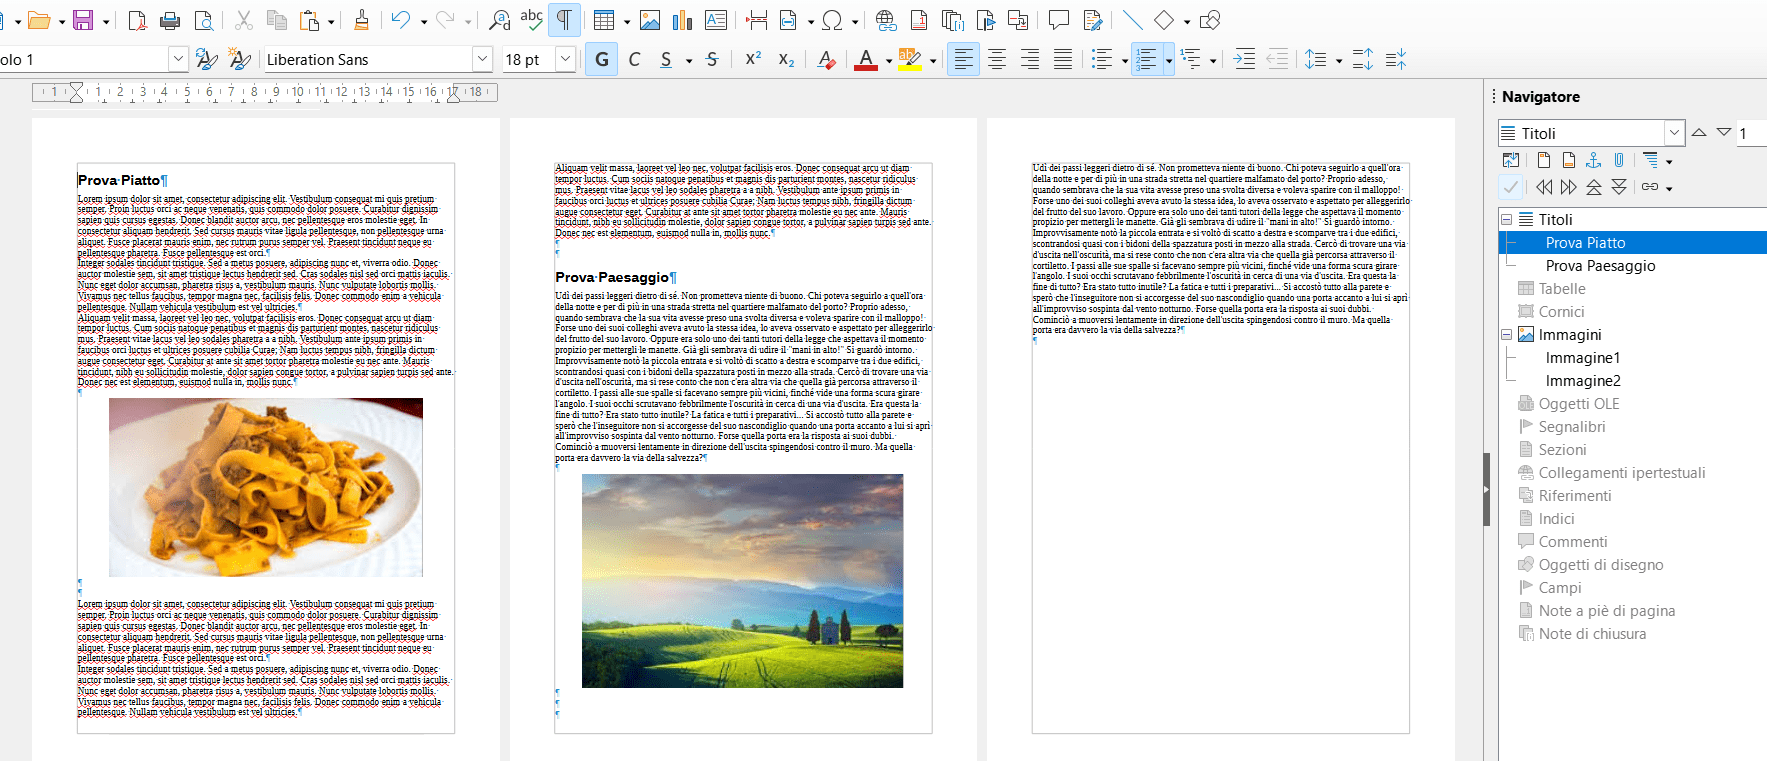This screenshot has width=1767, height=761.
Task: Open Find and Replace
Action: pyautogui.click(x=499, y=20)
